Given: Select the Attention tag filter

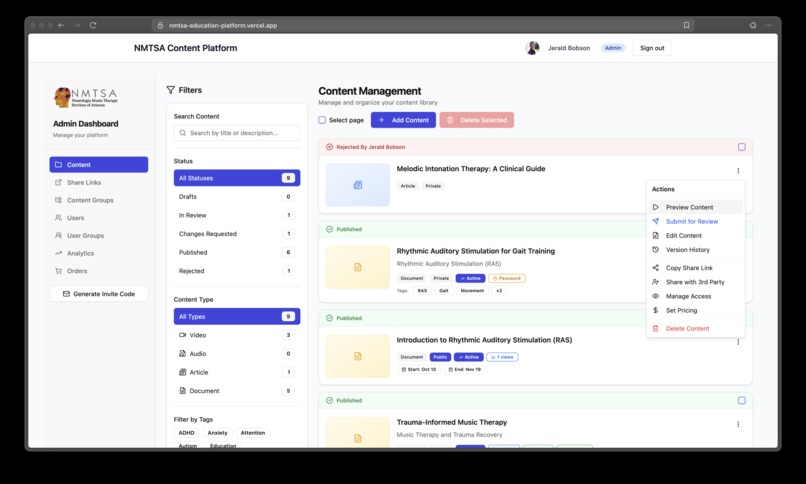Looking at the screenshot, I should point(253,433).
